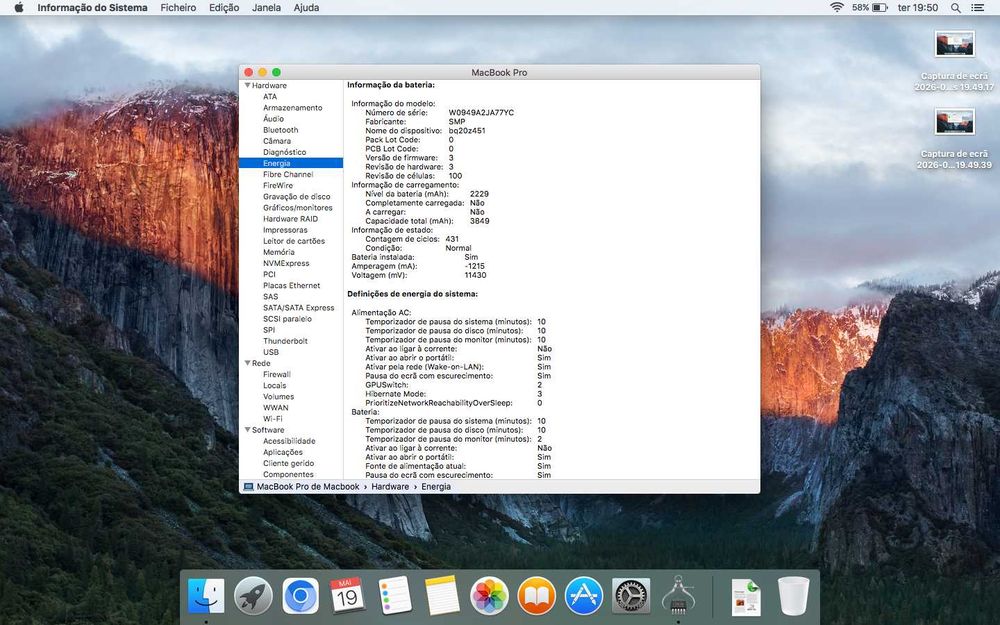Screen dimensions: 1000x625
Task: Open System Preferences gear in Dock
Action: pyautogui.click(x=631, y=596)
